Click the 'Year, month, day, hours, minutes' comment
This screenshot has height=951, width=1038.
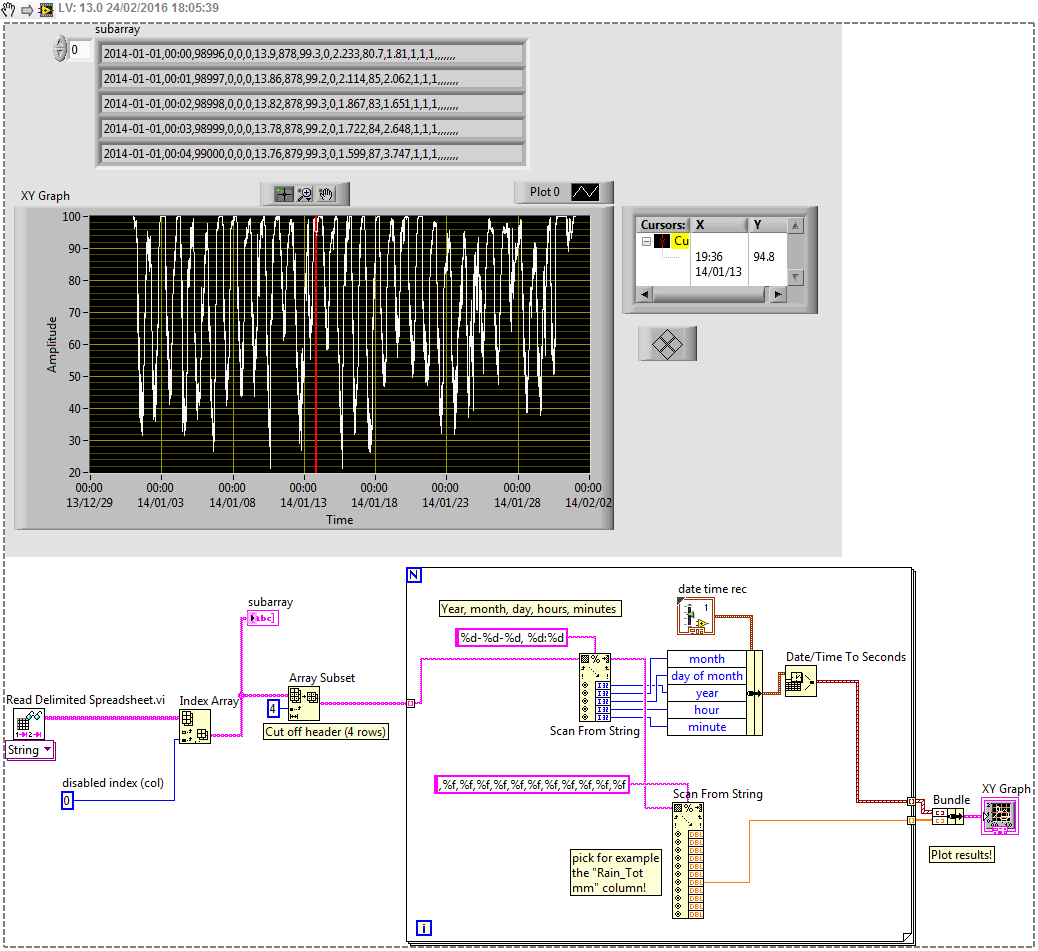pyautogui.click(x=530, y=609)
